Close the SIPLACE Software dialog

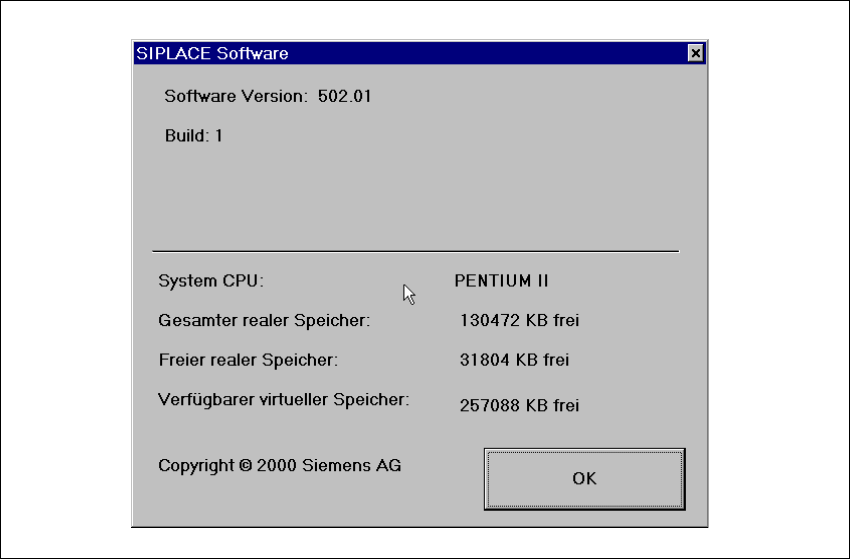(695, 53)
